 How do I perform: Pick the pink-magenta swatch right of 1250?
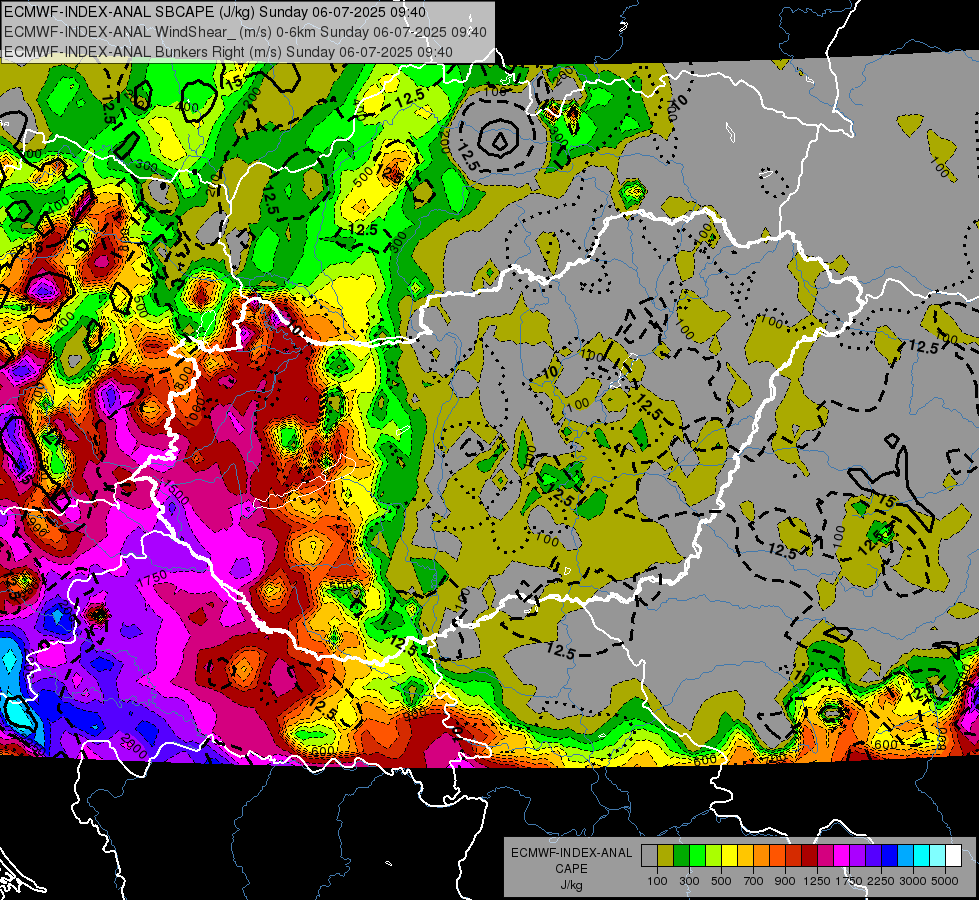825,855
